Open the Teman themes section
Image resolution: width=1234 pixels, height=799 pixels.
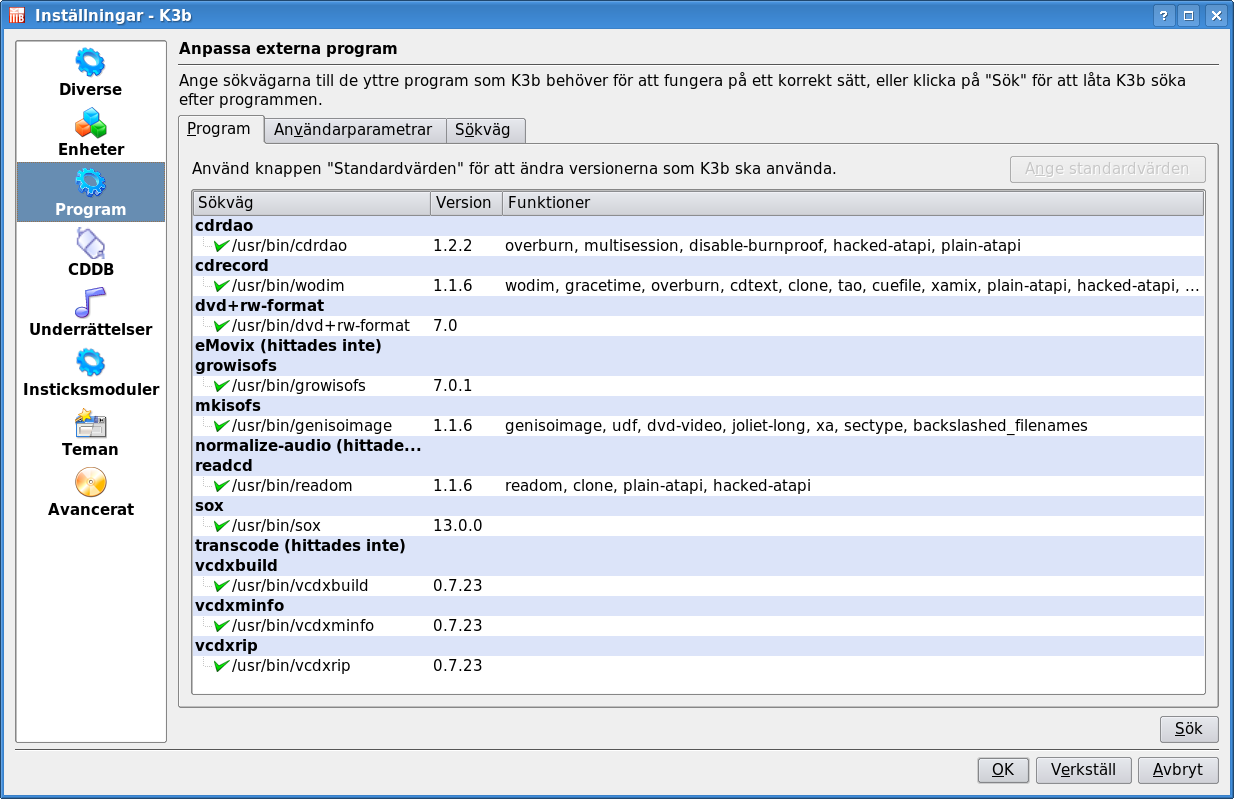[x=90, y=432]
